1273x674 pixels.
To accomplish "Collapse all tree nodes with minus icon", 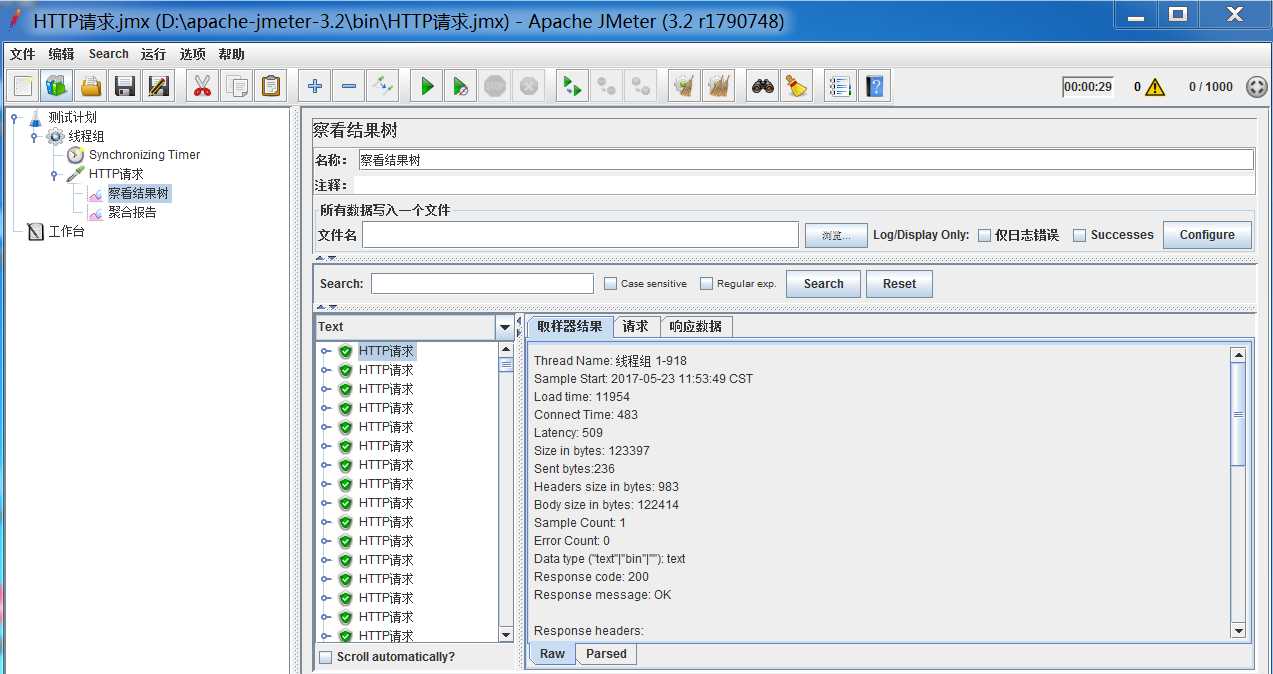I will [x=348, y=86].
